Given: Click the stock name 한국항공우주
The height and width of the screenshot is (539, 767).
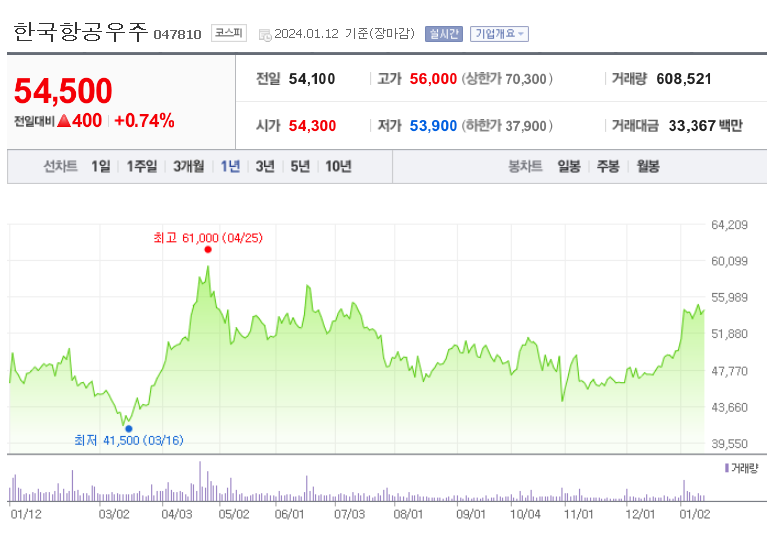Looking at the screenshot, I should coord(80,32).
